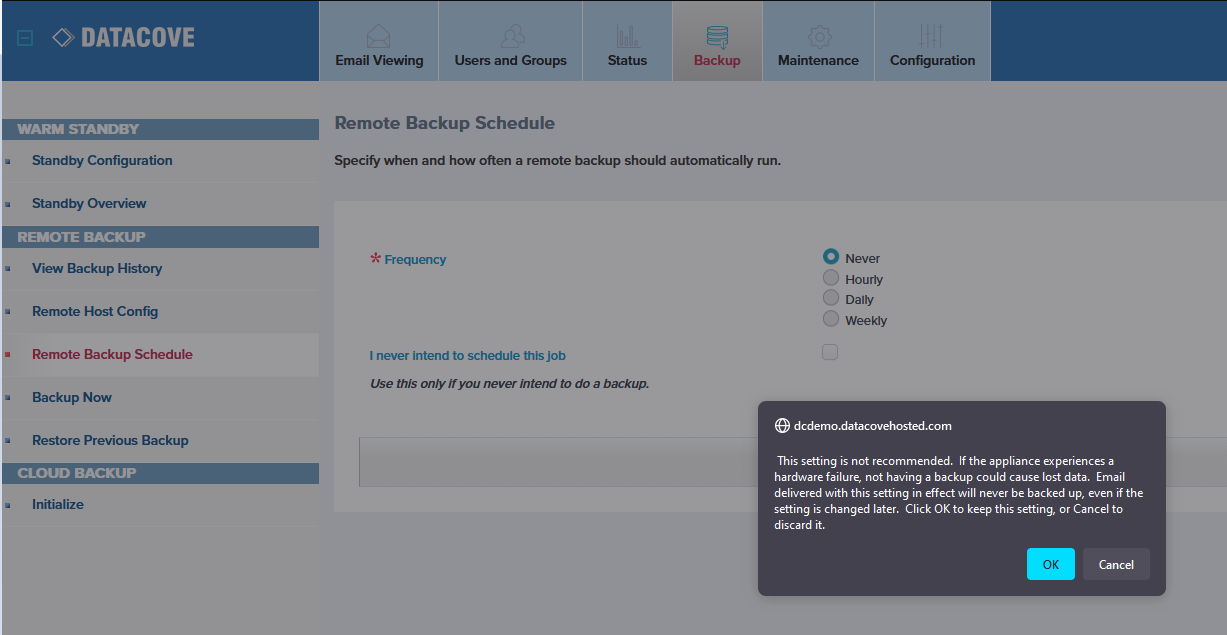Open Standby Configuration in sidebar

pyautogui.click(x=102, y=160)
